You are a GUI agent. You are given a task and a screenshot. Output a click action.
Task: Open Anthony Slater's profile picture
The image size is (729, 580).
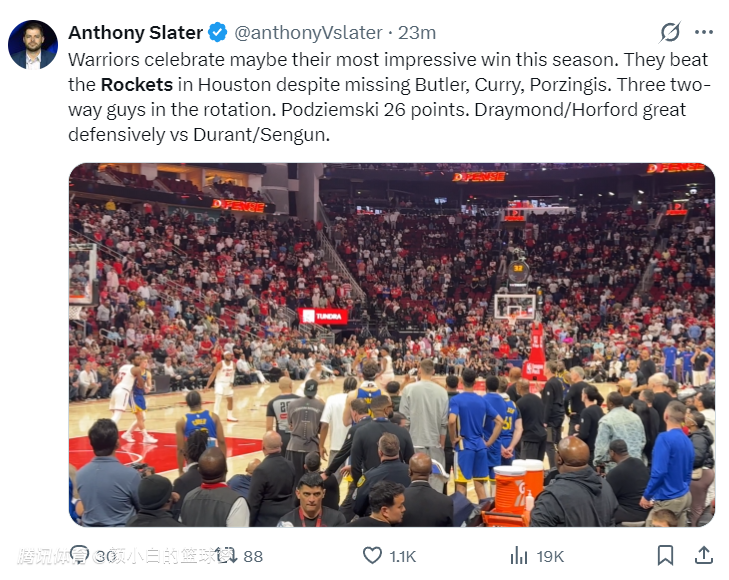pos(33,45)
